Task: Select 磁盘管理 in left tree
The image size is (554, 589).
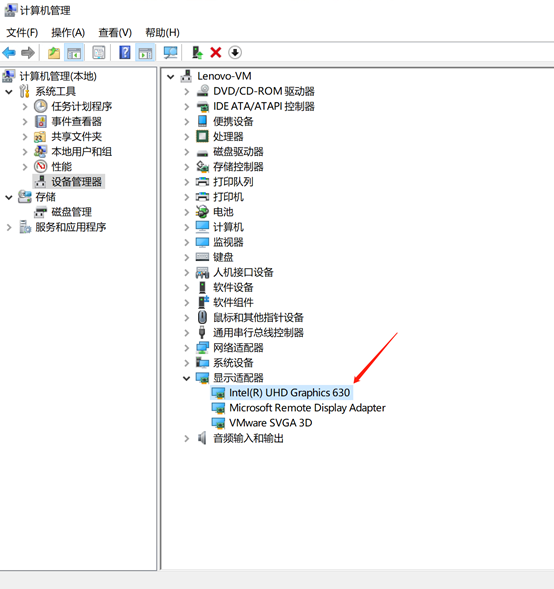Action: (x=71, y=212)
